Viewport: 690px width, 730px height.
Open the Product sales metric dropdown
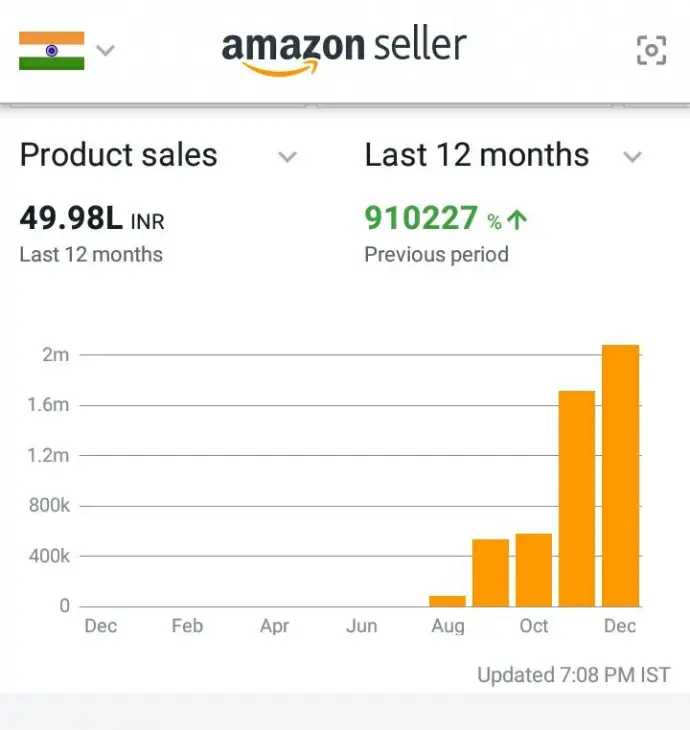(x=158, y=155)
